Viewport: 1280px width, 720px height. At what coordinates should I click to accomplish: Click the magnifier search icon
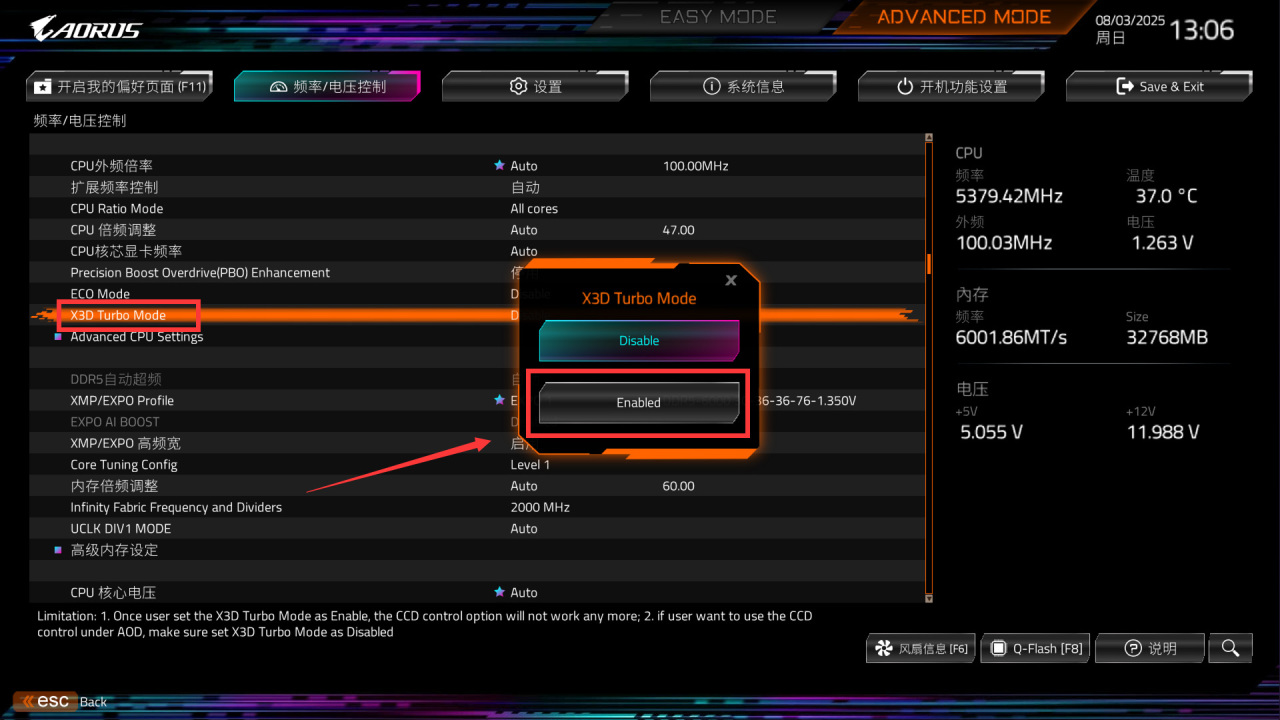tap(1230, 648)
